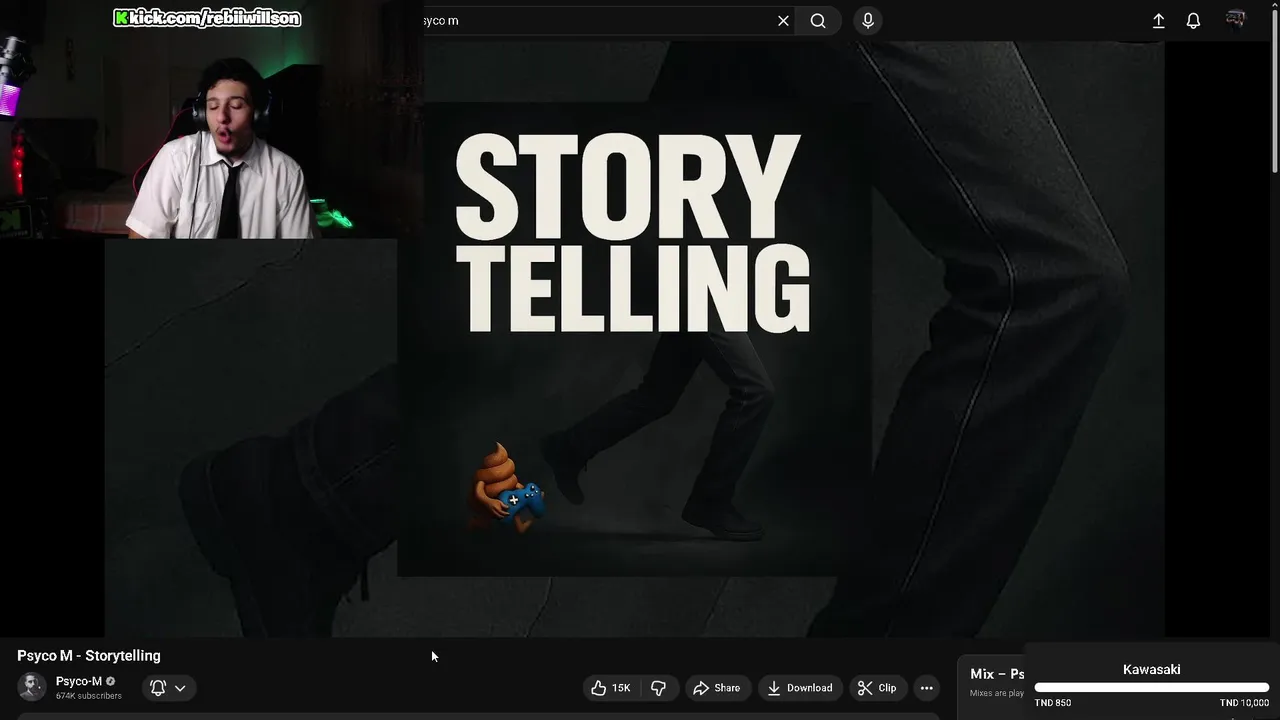Open subscription notification bell dropdown
Screen dimensions: 1280x720
click(x=168, y=688)
